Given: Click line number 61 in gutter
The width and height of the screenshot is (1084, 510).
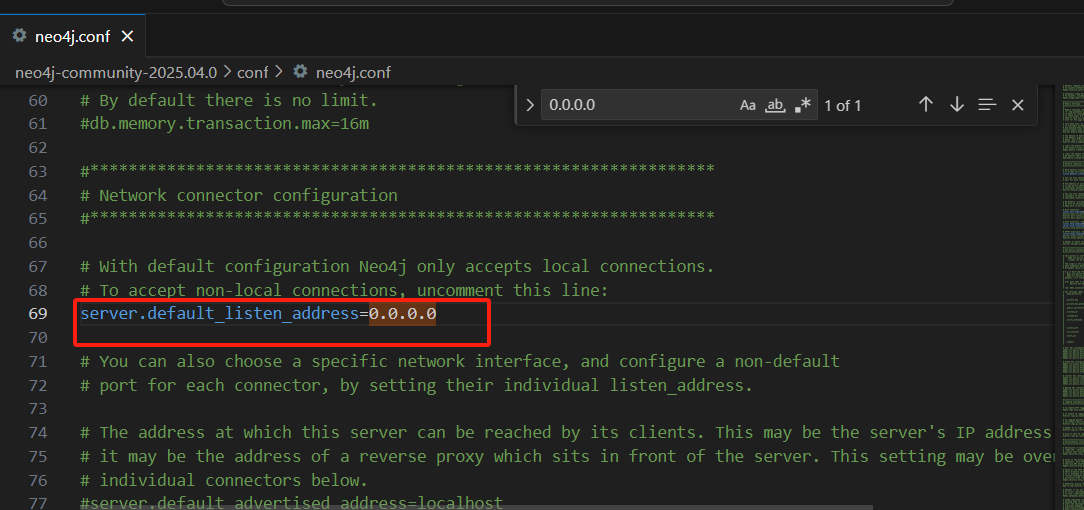Looking at the screenshot, I should click(x=38, y=124).
